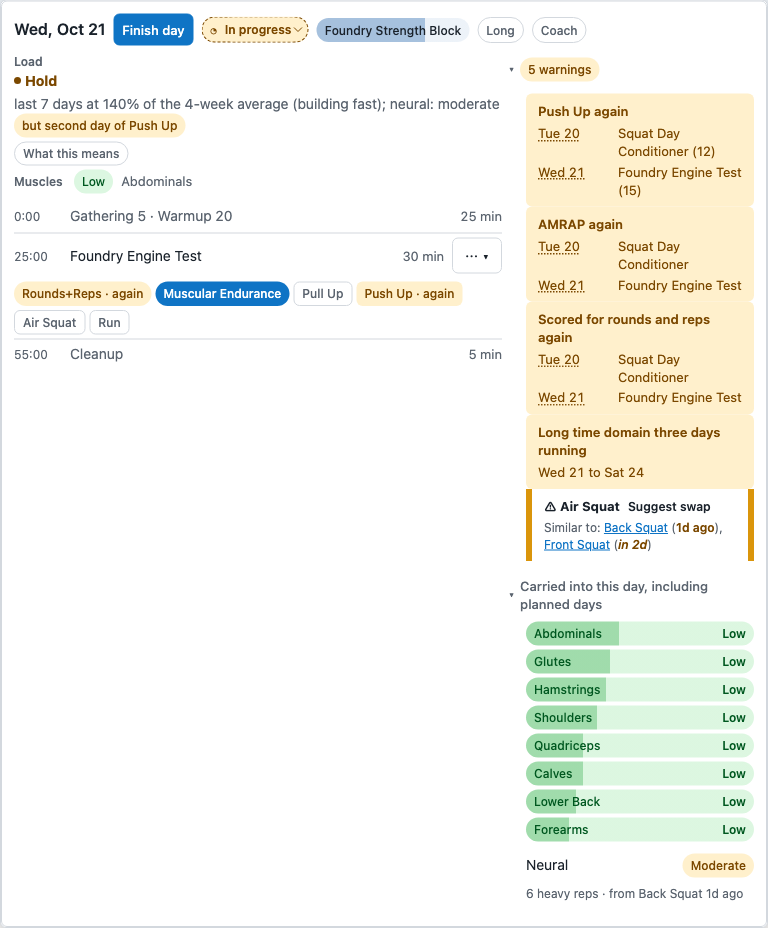Open the Back Squat link
Image resolution: width=768 pixels, height=928 pixels.
click(x=635, y=528)
